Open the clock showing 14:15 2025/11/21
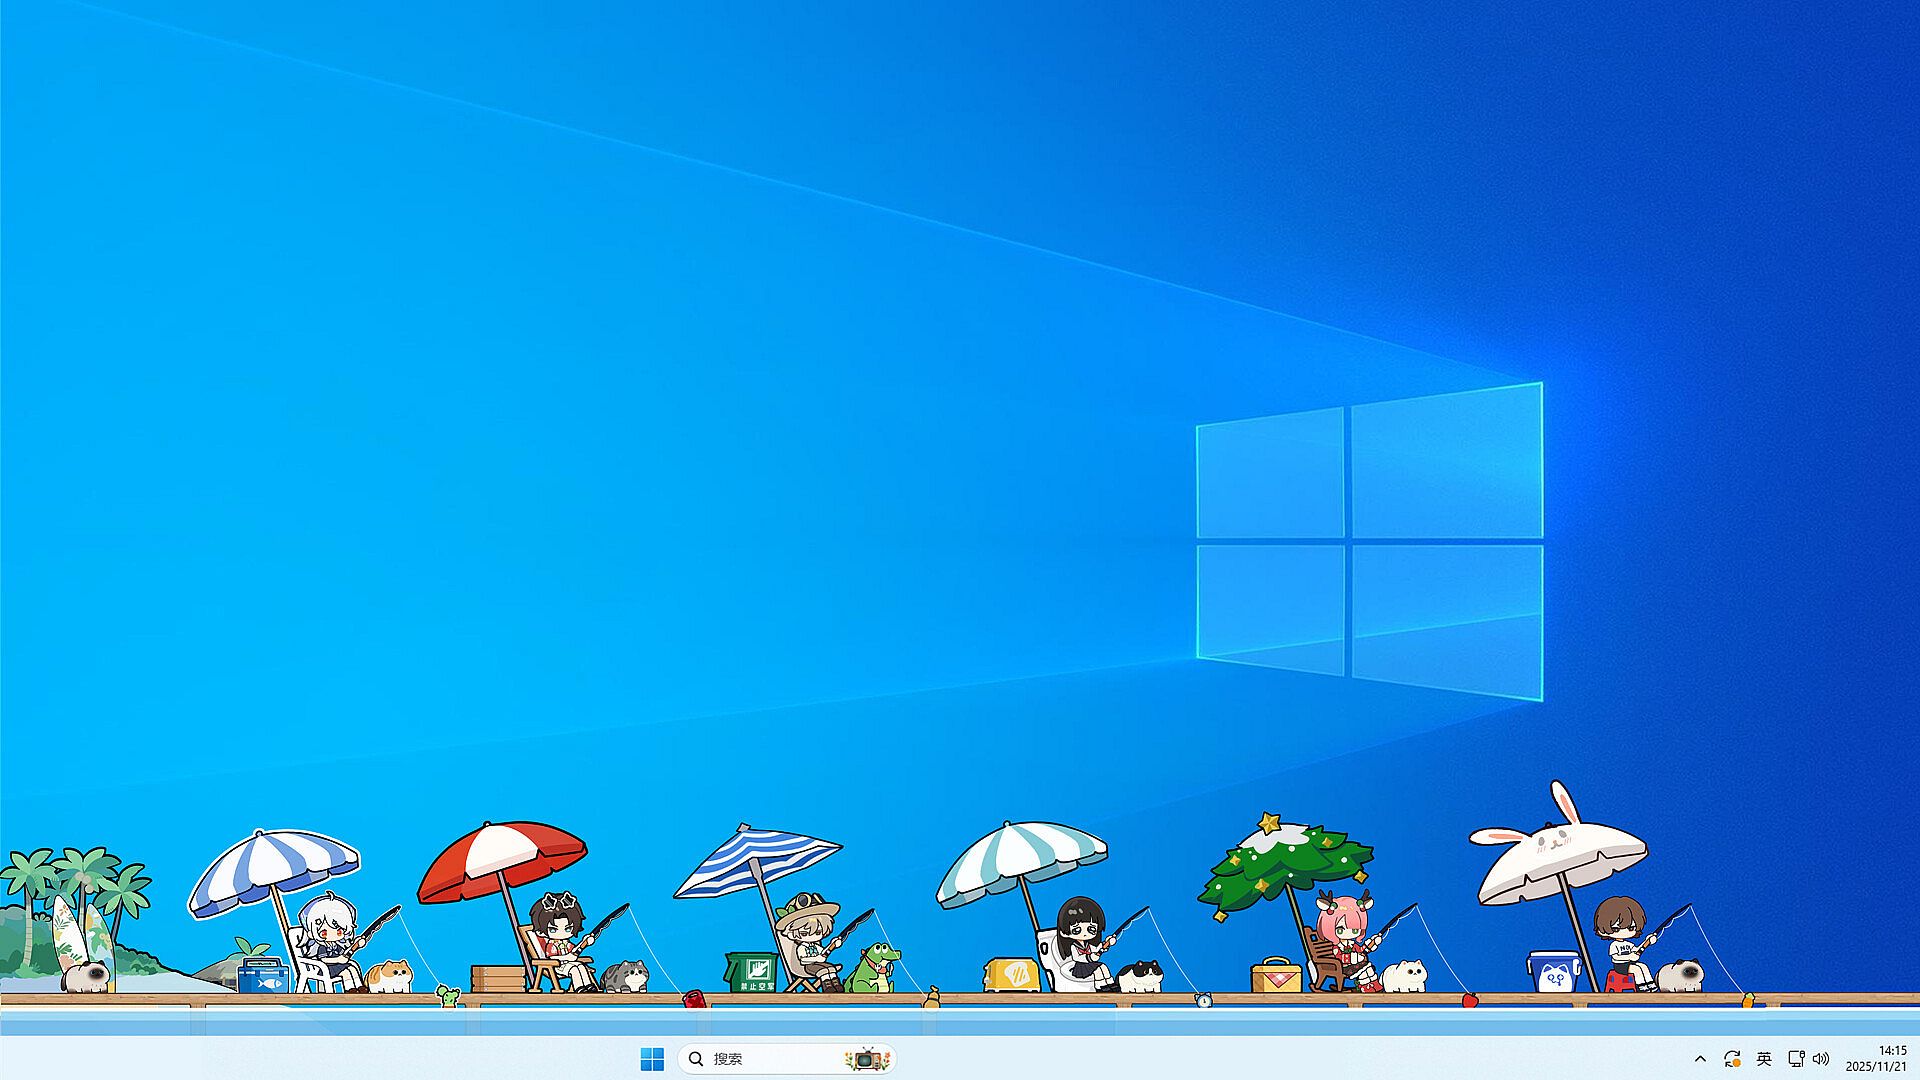 click(x=1876, y=1059)
